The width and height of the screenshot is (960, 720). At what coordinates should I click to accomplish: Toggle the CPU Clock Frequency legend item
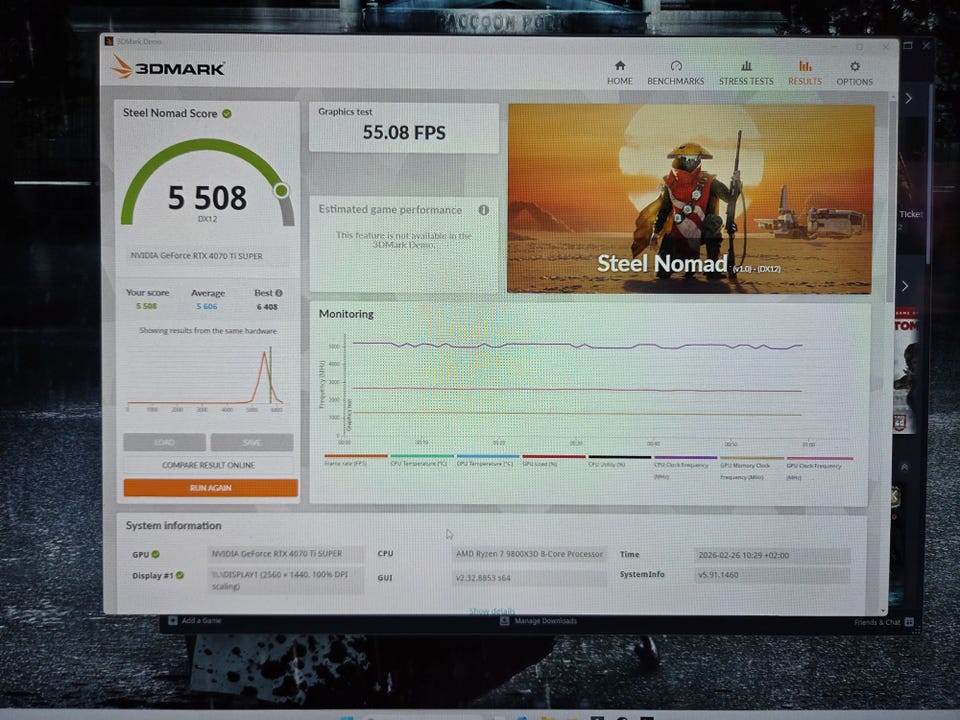[x=685, y=465]
